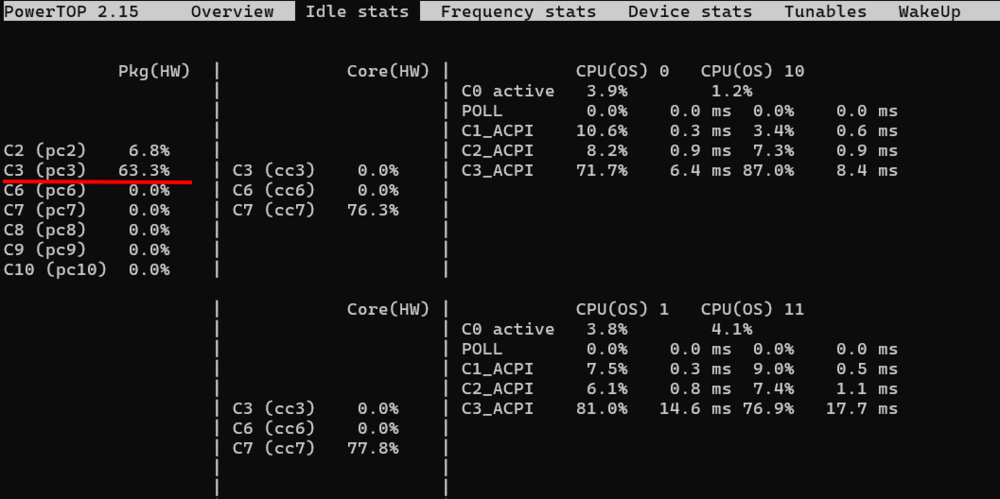
Task: Switch to the WakeUp tab
Action: (929, 11)
